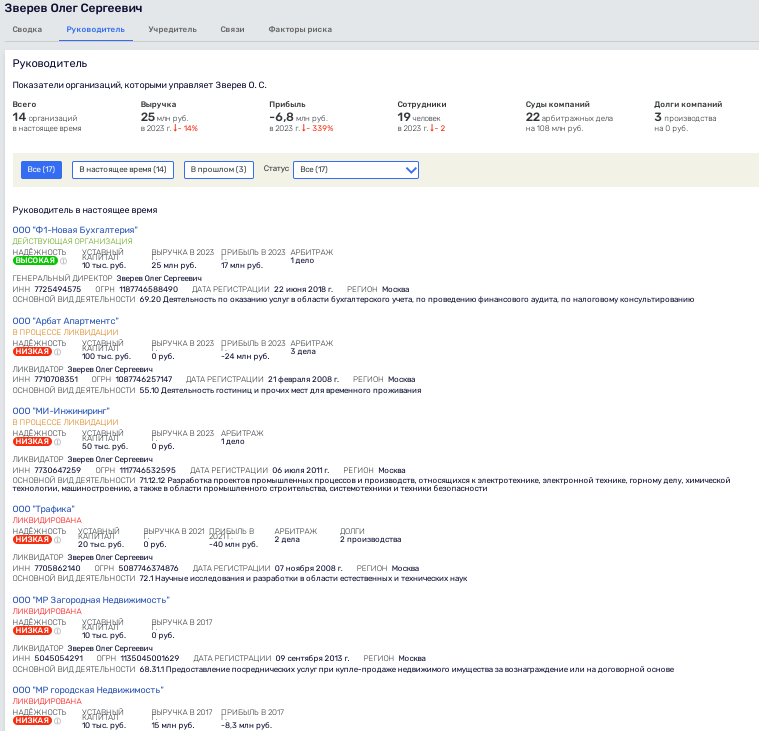Click ЛИКВИДИРОВАНА status under Трафика
The width and height of the screenshot is (759, 731).
point(47,520)
